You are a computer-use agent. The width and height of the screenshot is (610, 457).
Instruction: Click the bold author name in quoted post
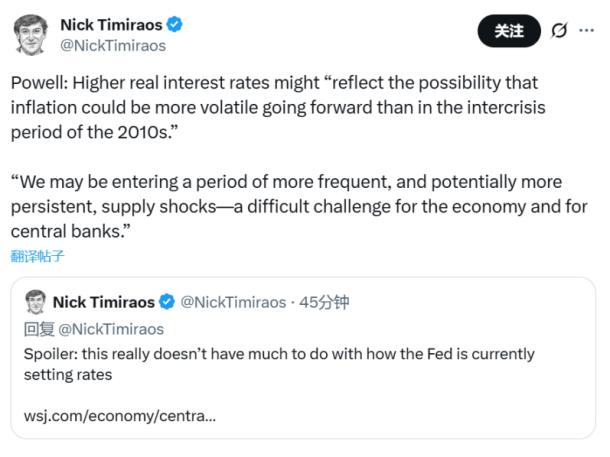coord(104,301)
